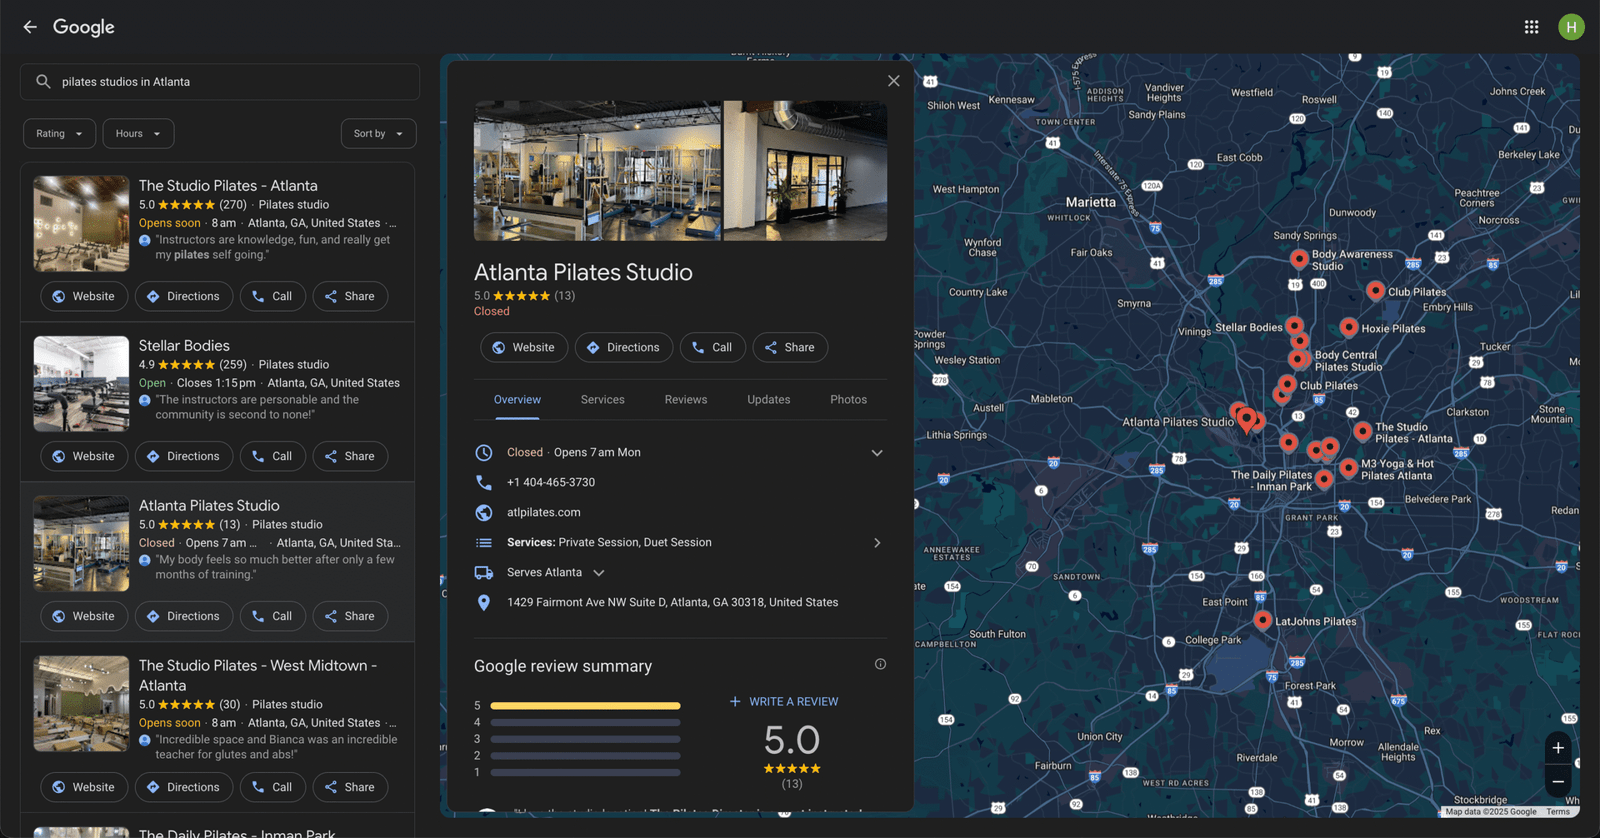Click Share in the detail panel
Viewport: 1600px width, 838px height.
coord(790,347)
